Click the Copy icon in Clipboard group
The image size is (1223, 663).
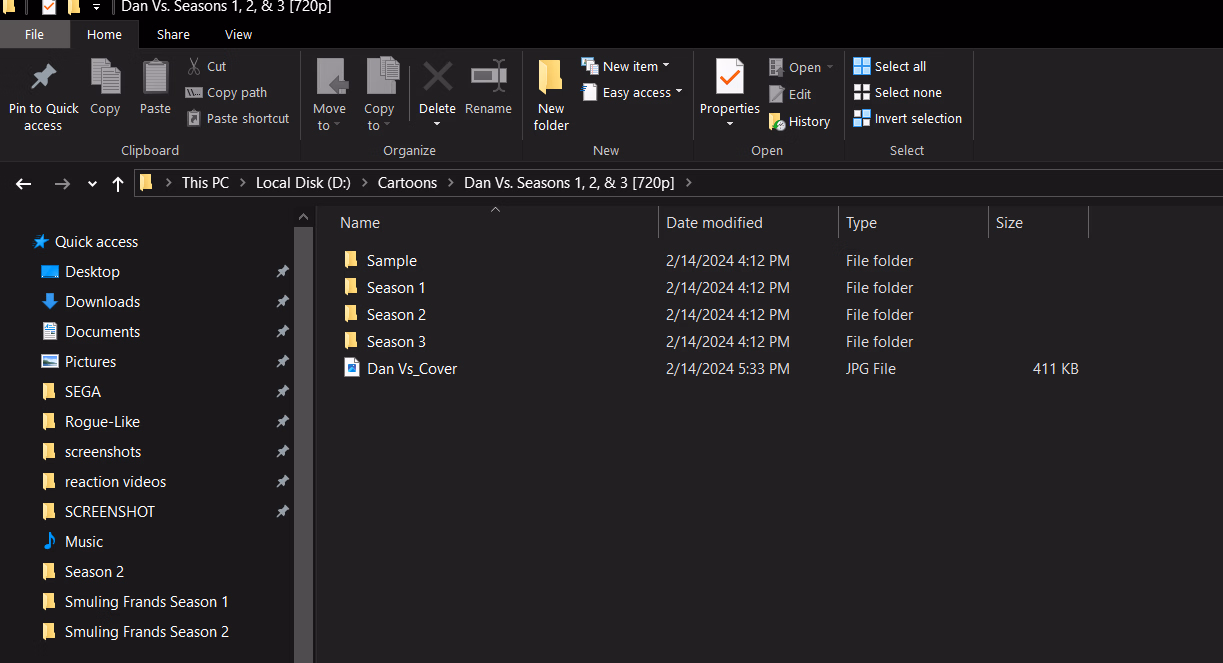click(x=105, y=78)
